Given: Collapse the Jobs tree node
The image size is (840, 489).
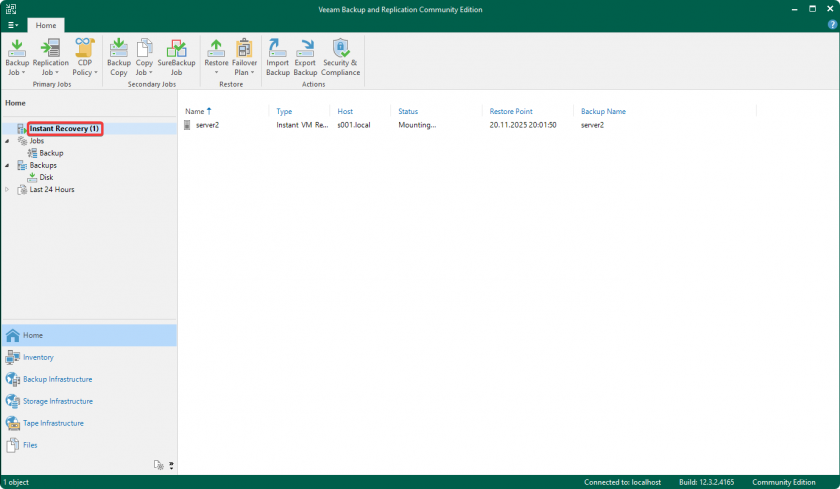Looking at the screenshot, I should coord(8,141).
